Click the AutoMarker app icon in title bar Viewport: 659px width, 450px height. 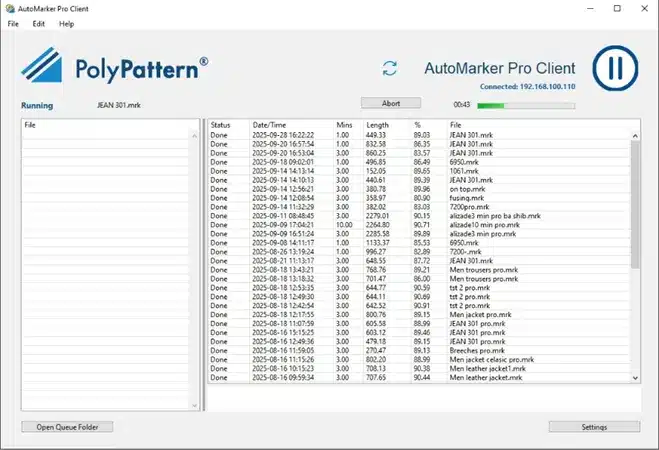[x=10, y=8]
